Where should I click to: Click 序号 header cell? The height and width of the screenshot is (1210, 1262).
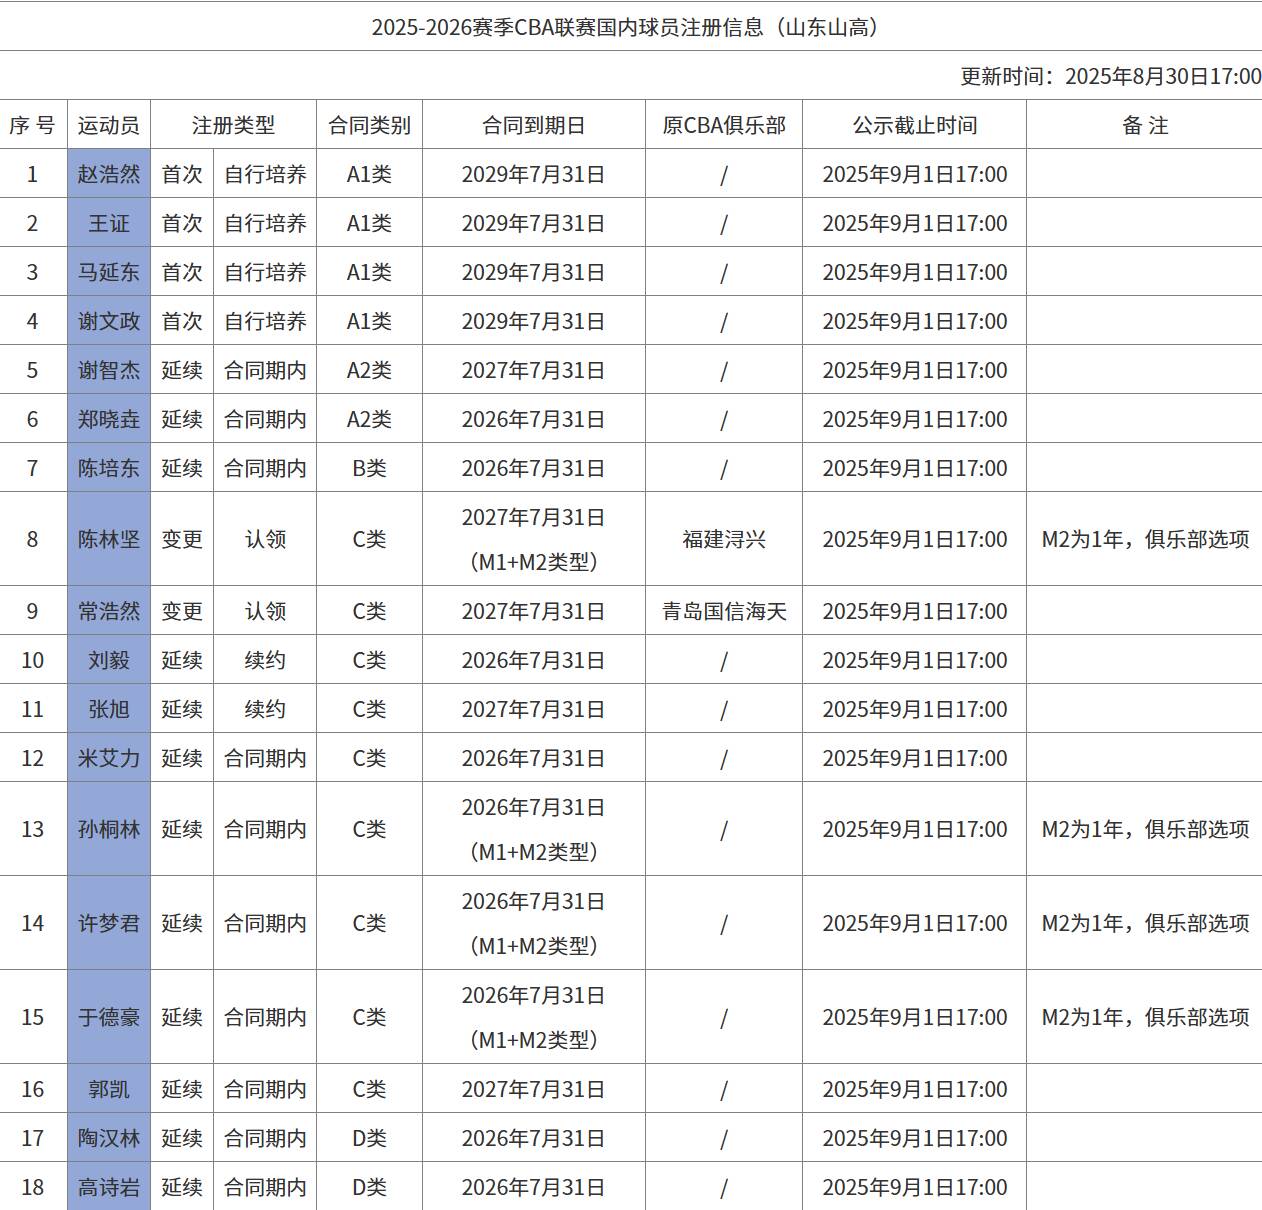coord(32,125)
